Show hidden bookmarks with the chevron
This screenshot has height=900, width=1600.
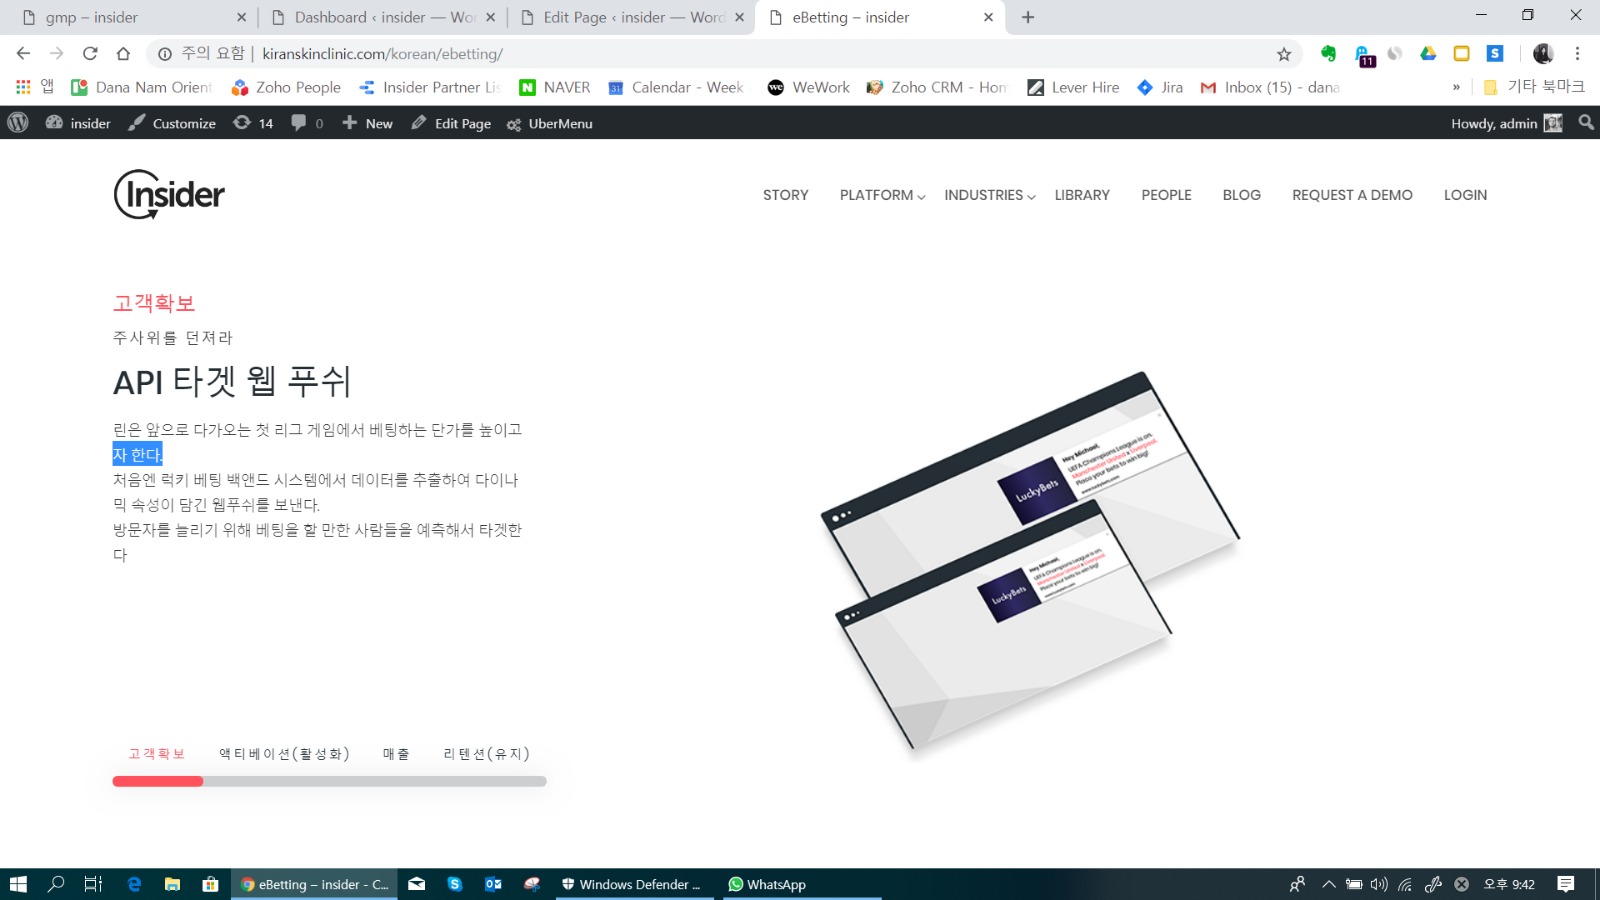tap(1456, 88)
